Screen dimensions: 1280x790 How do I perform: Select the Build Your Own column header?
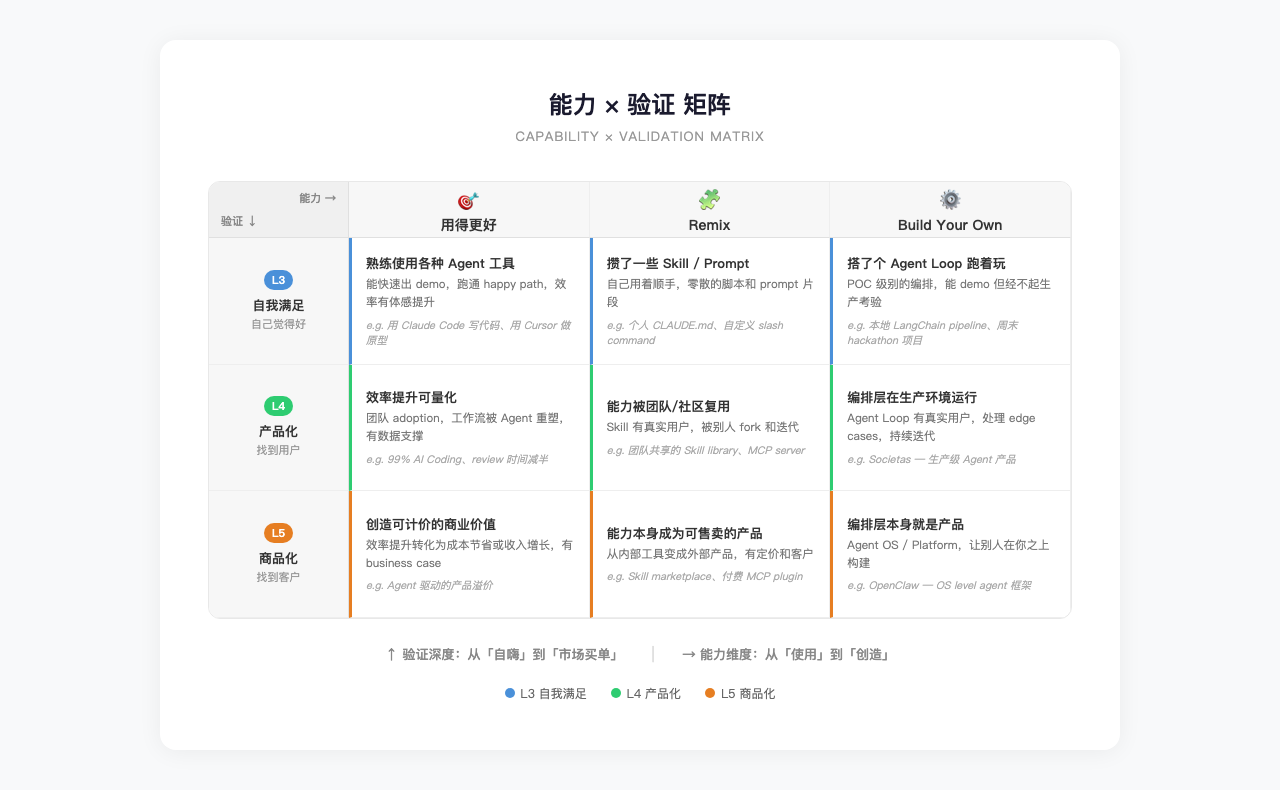pos(950,225)
